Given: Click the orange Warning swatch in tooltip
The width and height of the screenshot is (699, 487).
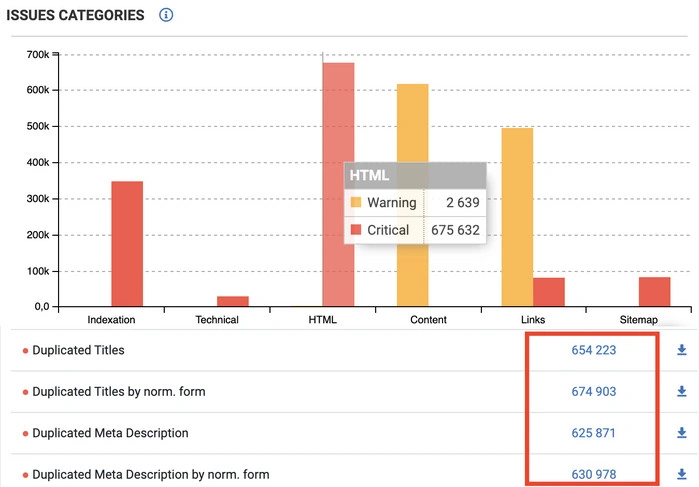Looking at the screenshot, I should tap(356, 203).
